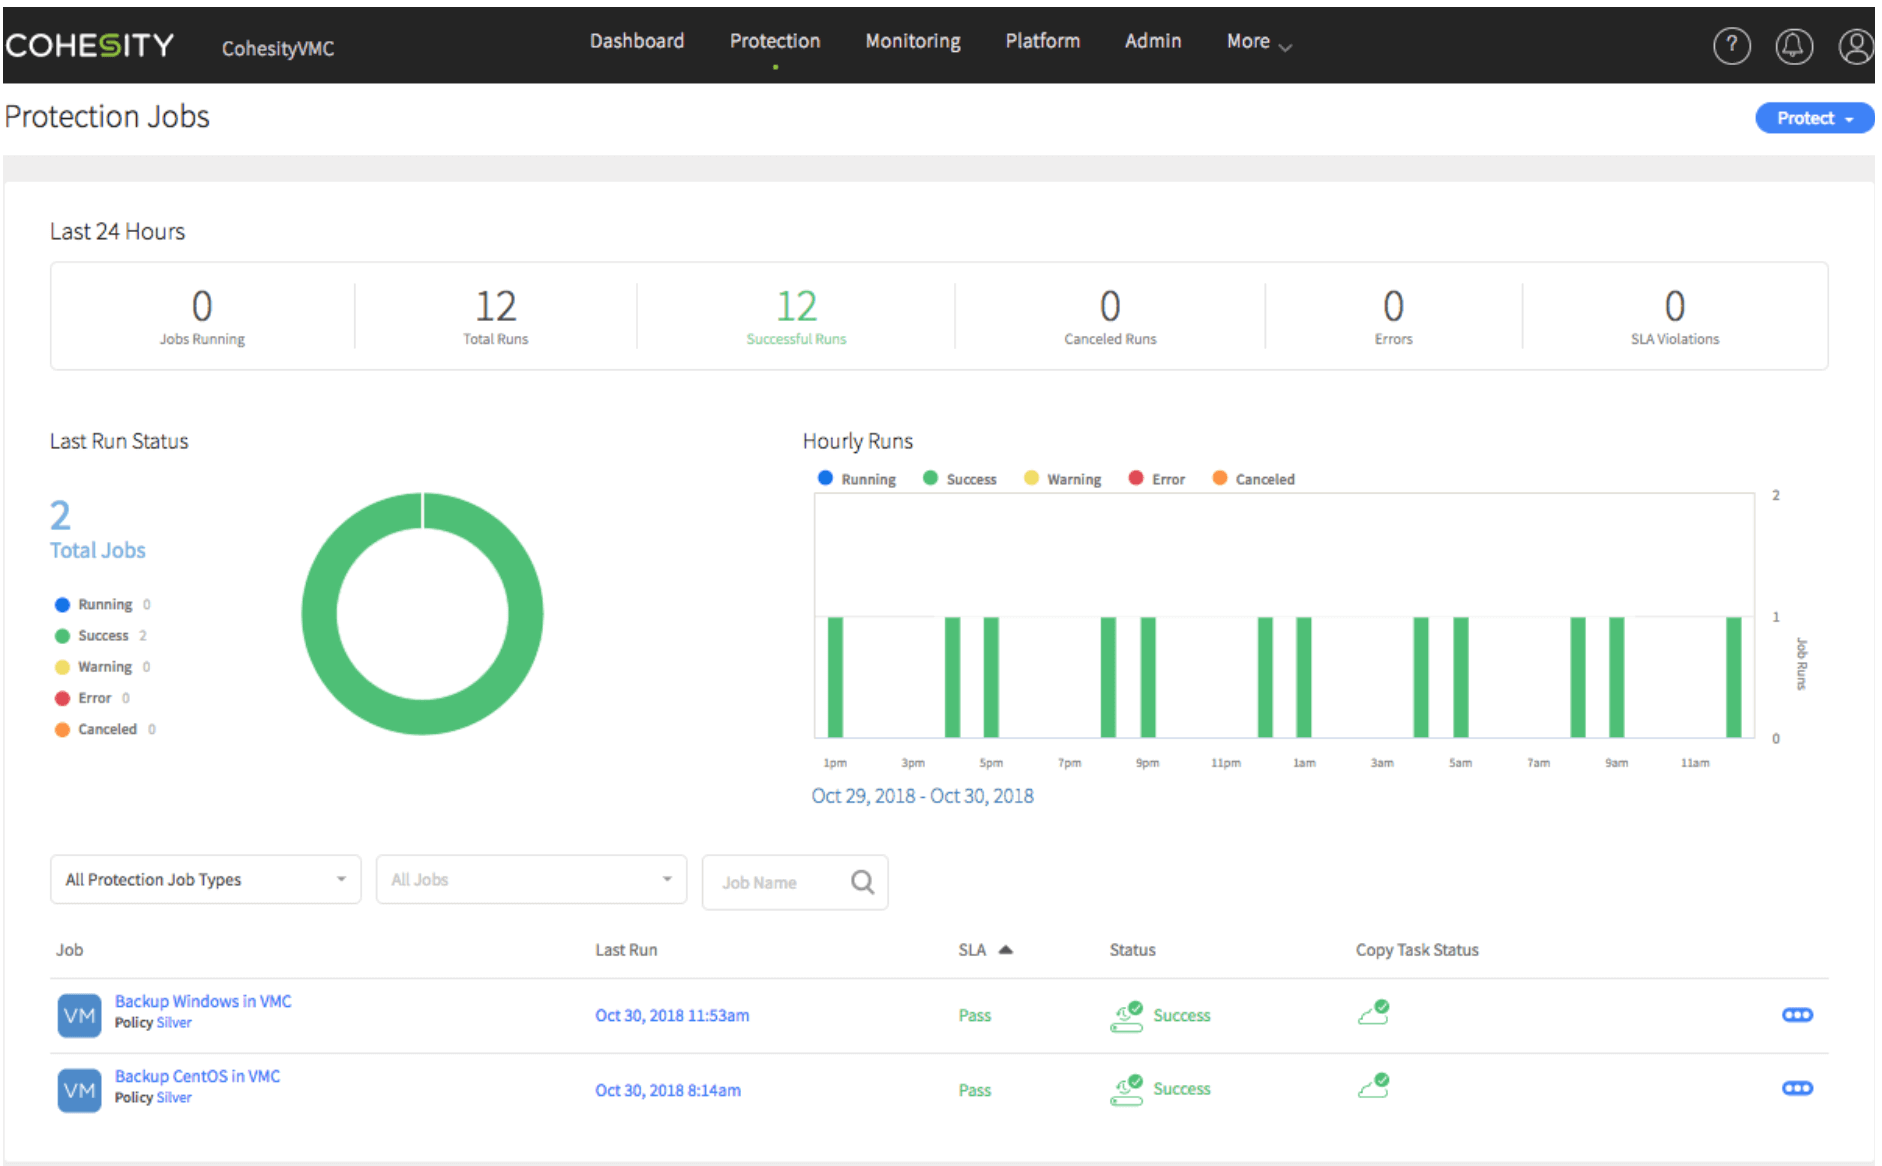Click copy task status icon for Backup Windows

pyautogui.click(x=1374, y=1013)
